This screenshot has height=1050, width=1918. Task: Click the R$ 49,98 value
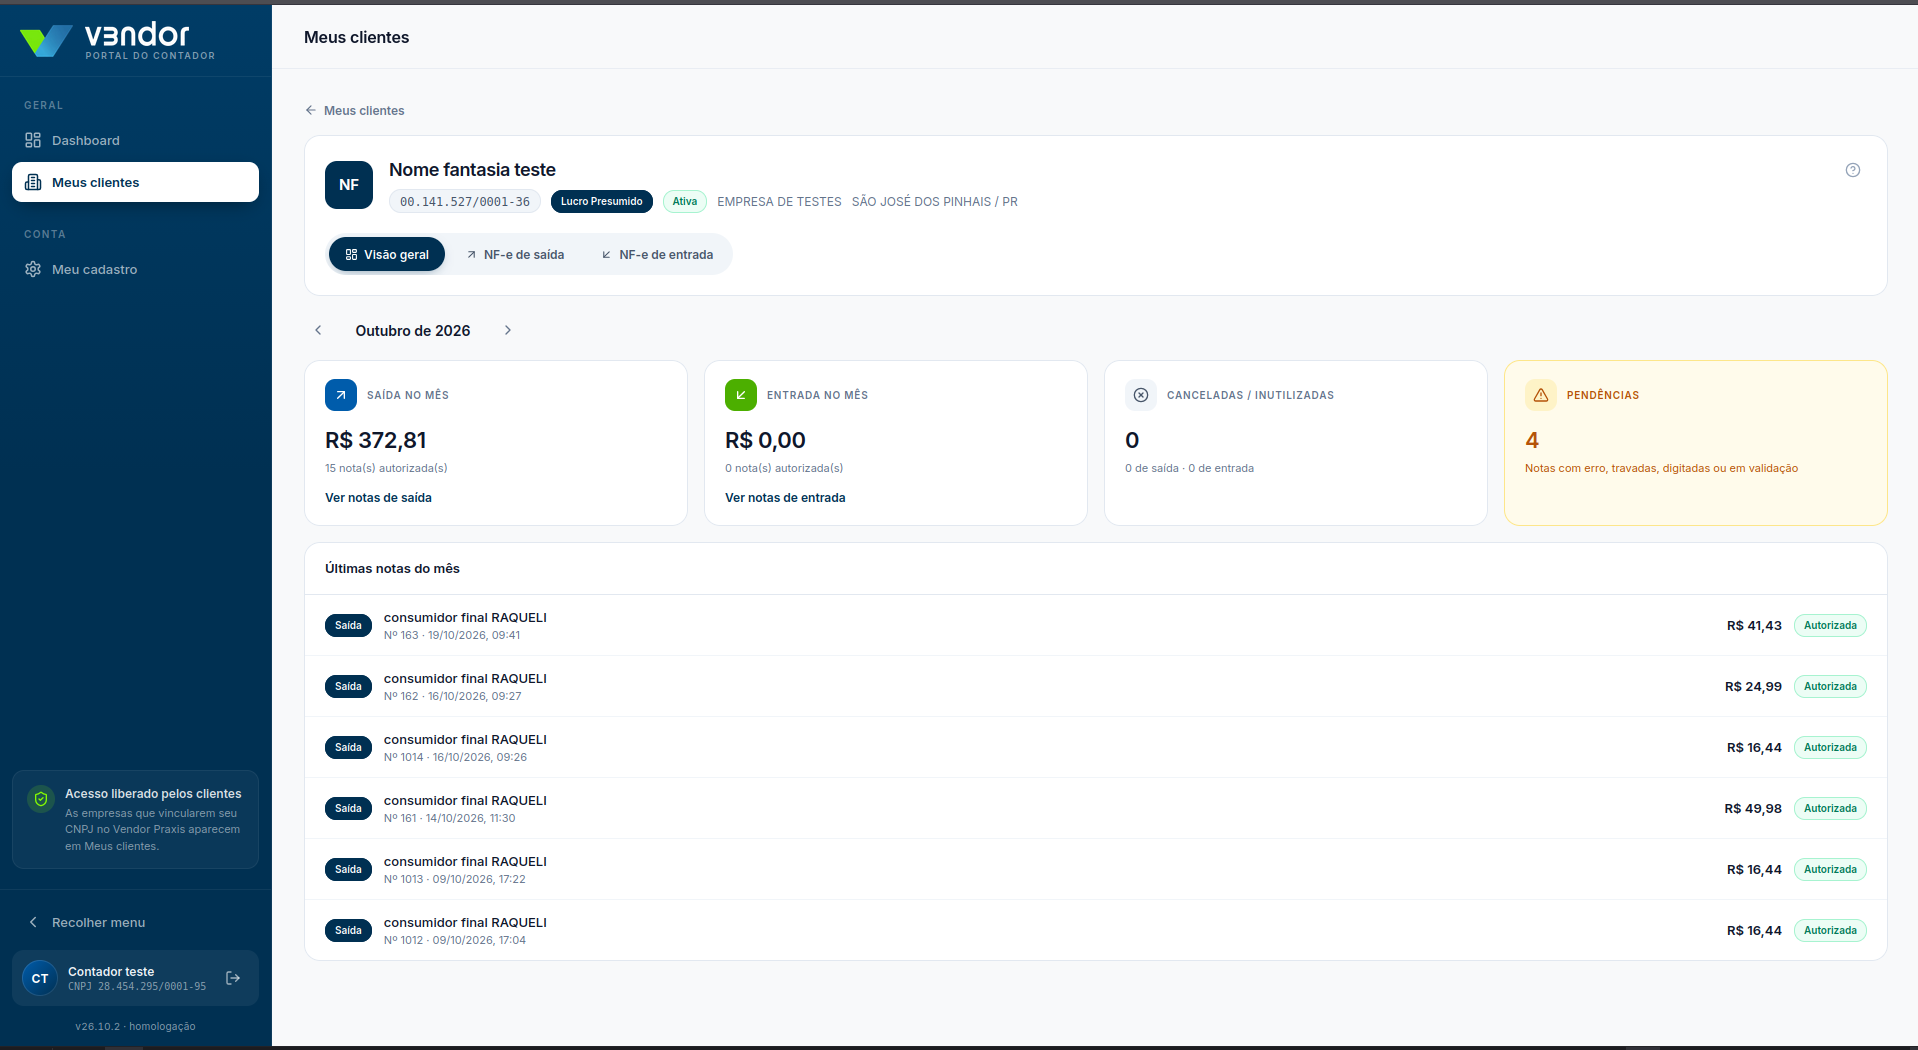1753,808
